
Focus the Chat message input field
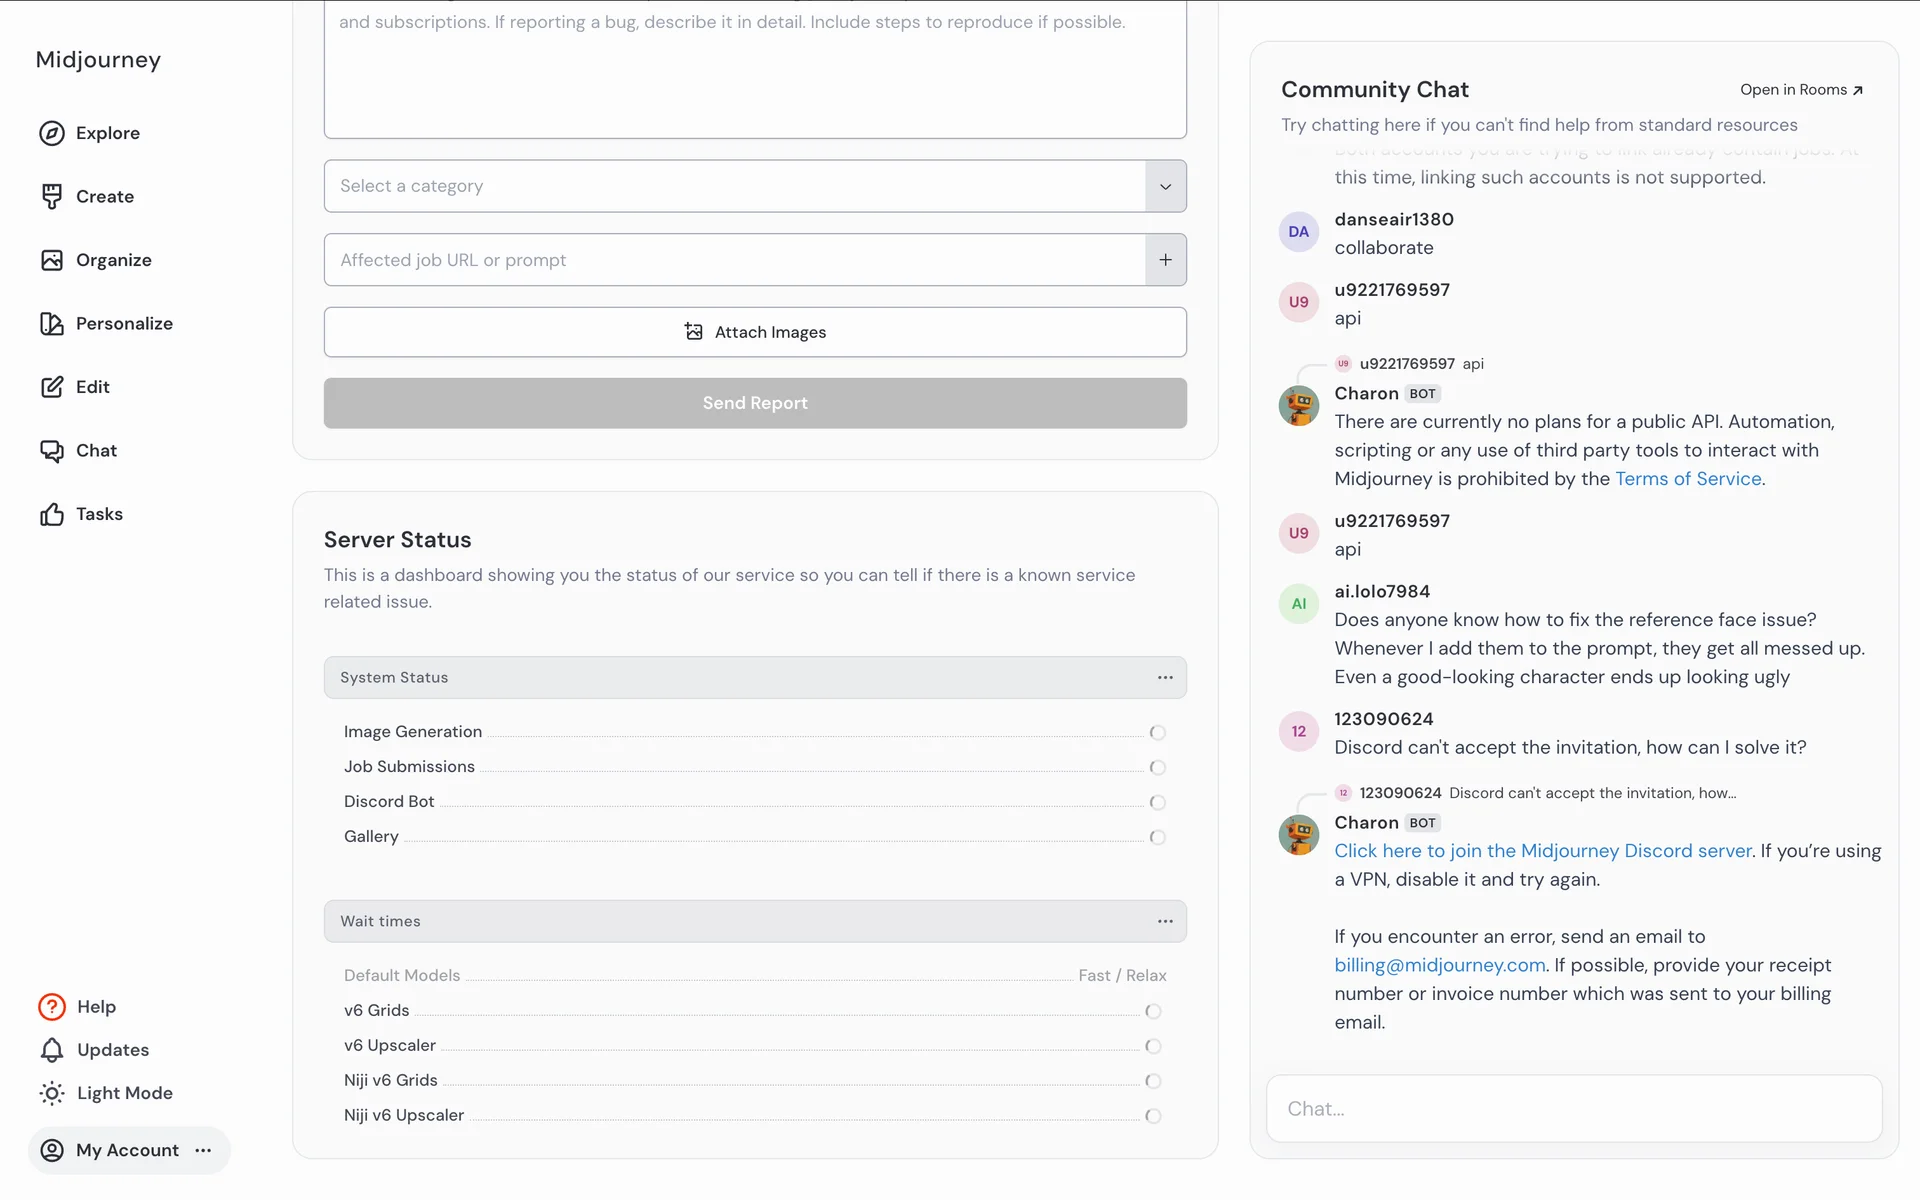click(1574, 1108)
